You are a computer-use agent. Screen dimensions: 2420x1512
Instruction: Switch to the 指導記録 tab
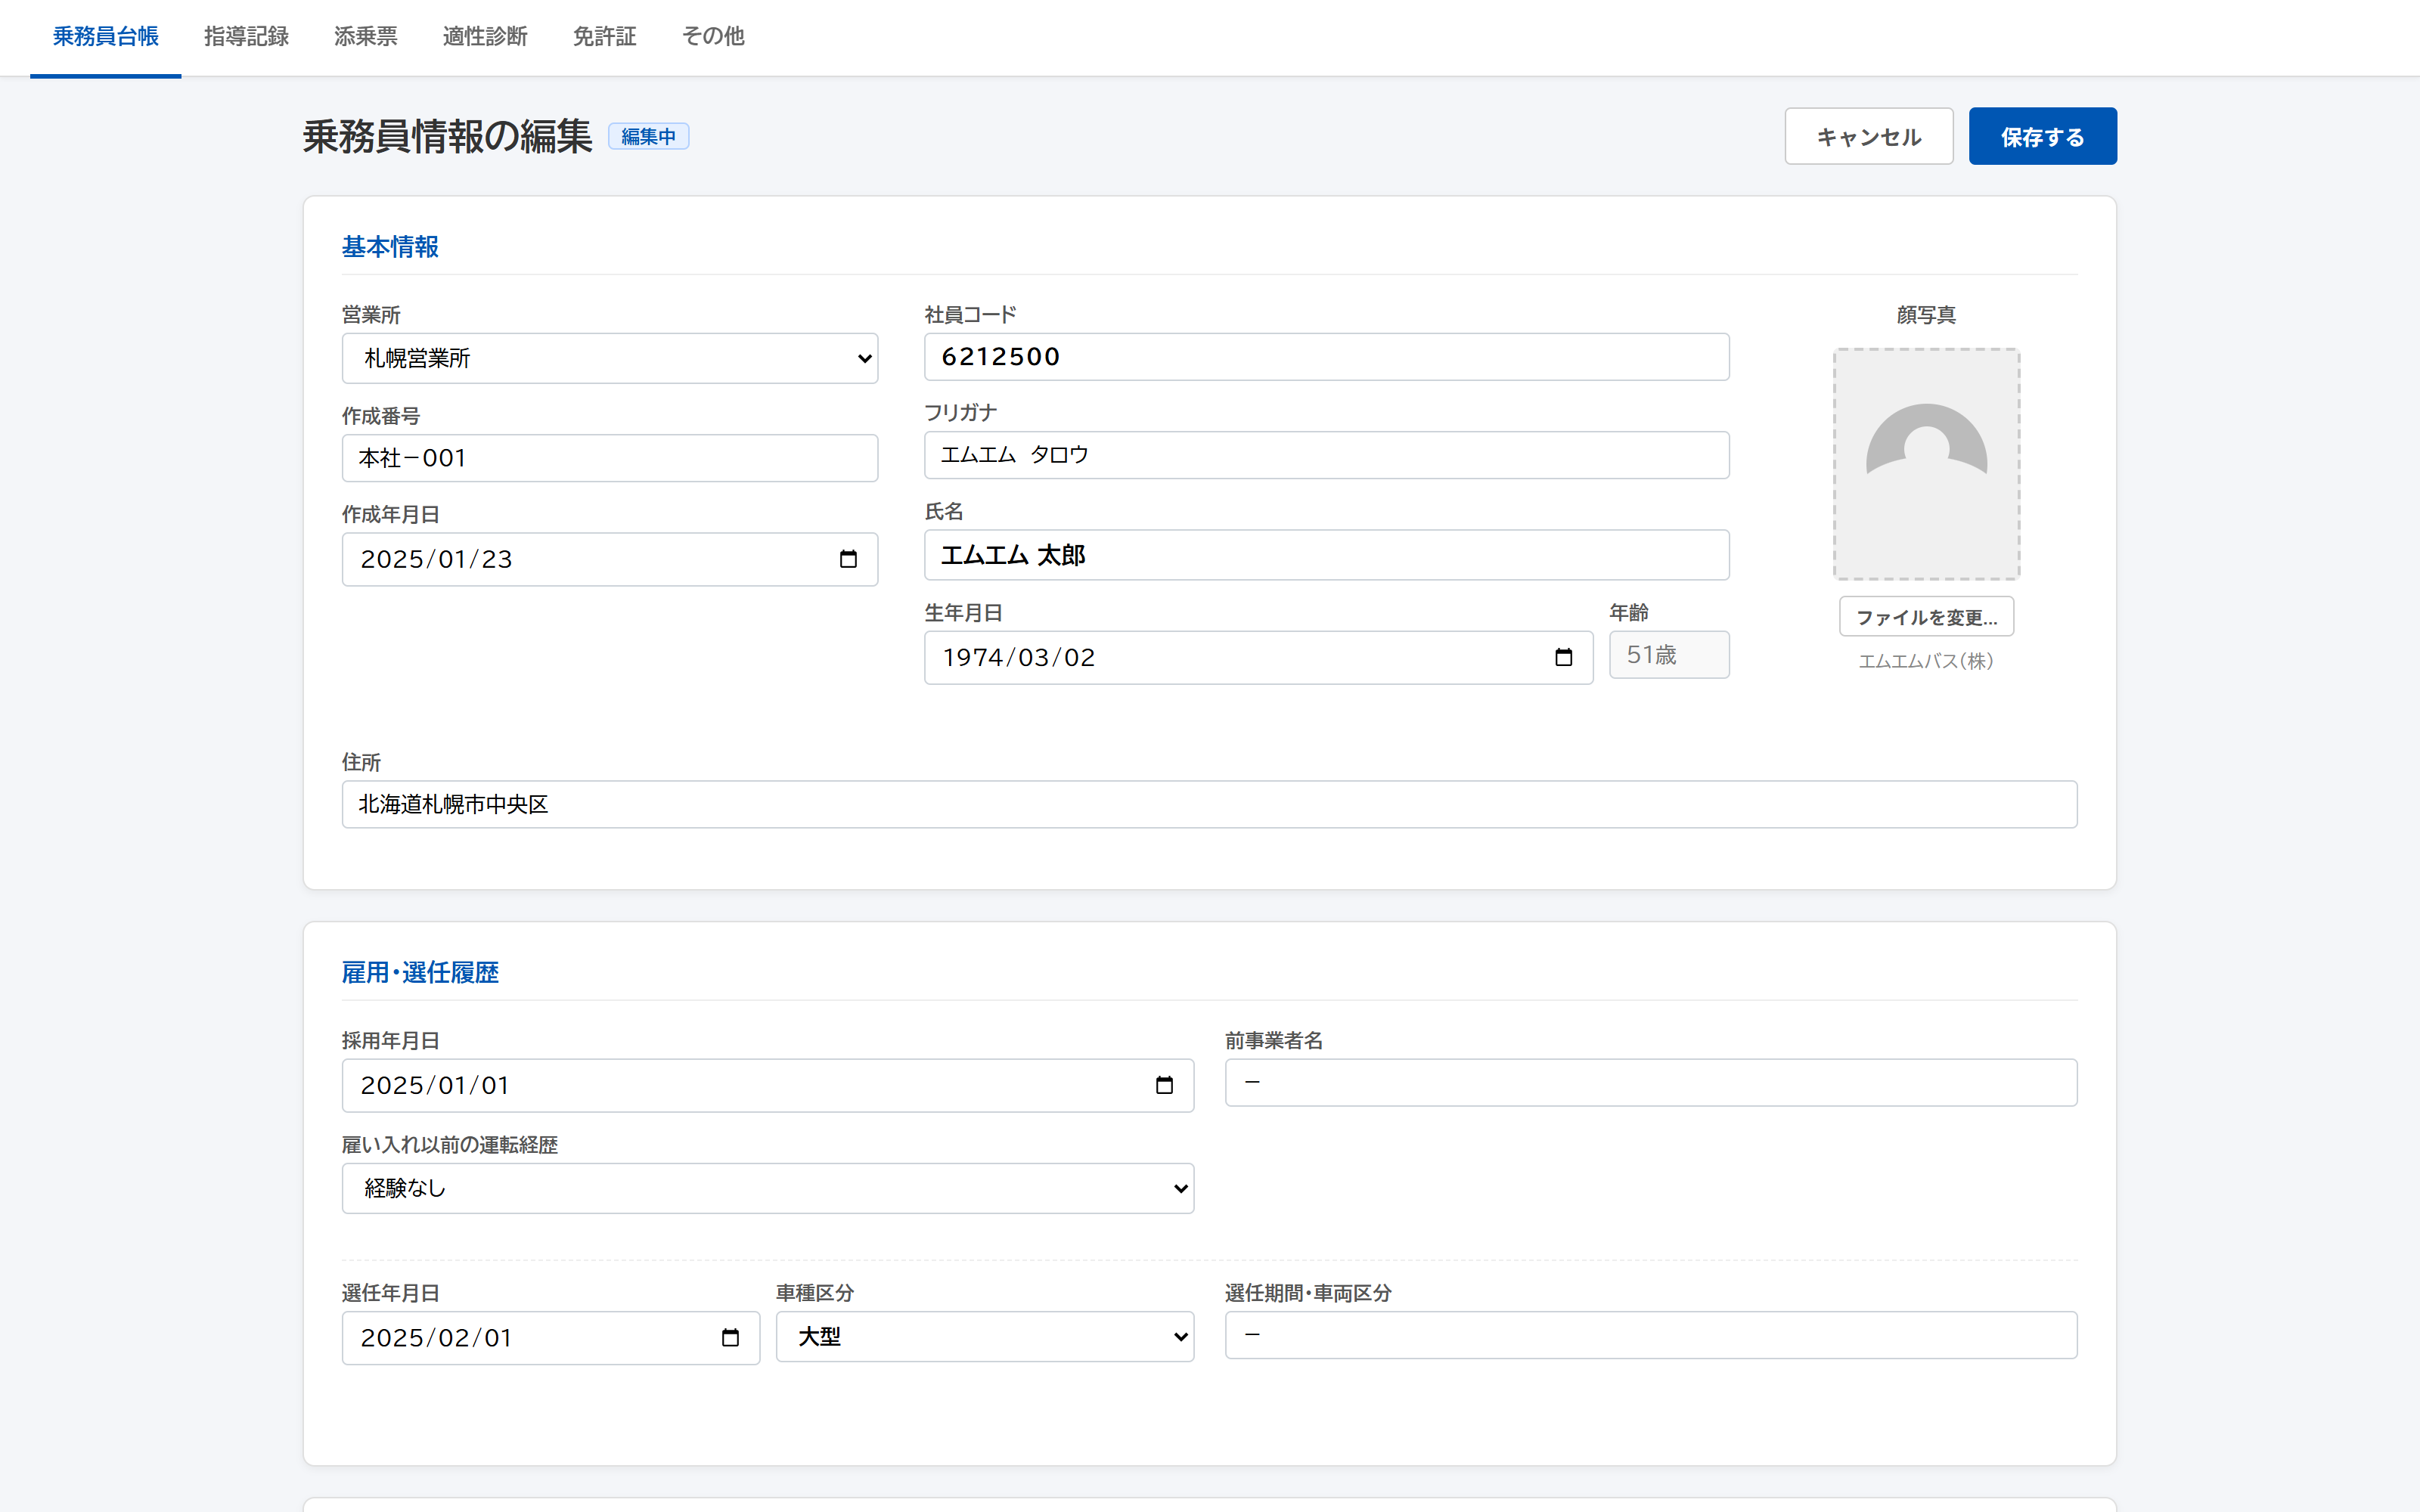point(246,36)
